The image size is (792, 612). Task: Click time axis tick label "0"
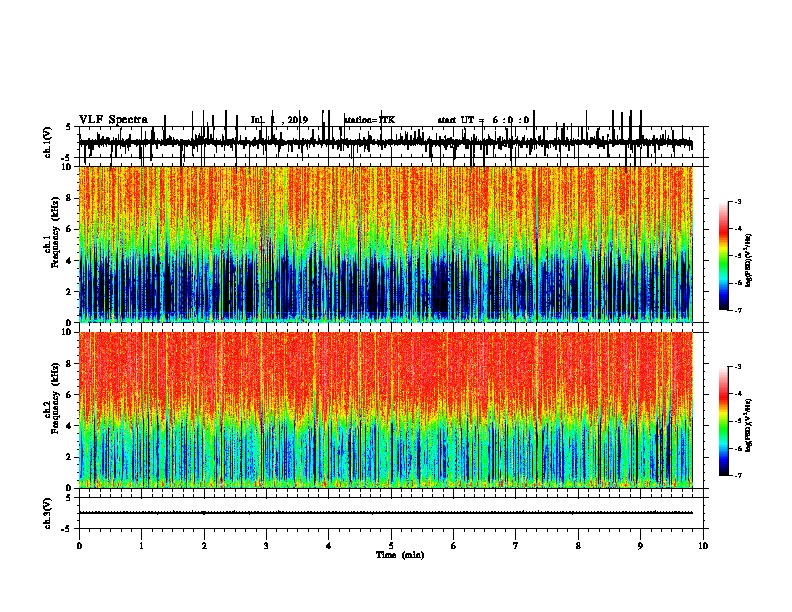79,546
